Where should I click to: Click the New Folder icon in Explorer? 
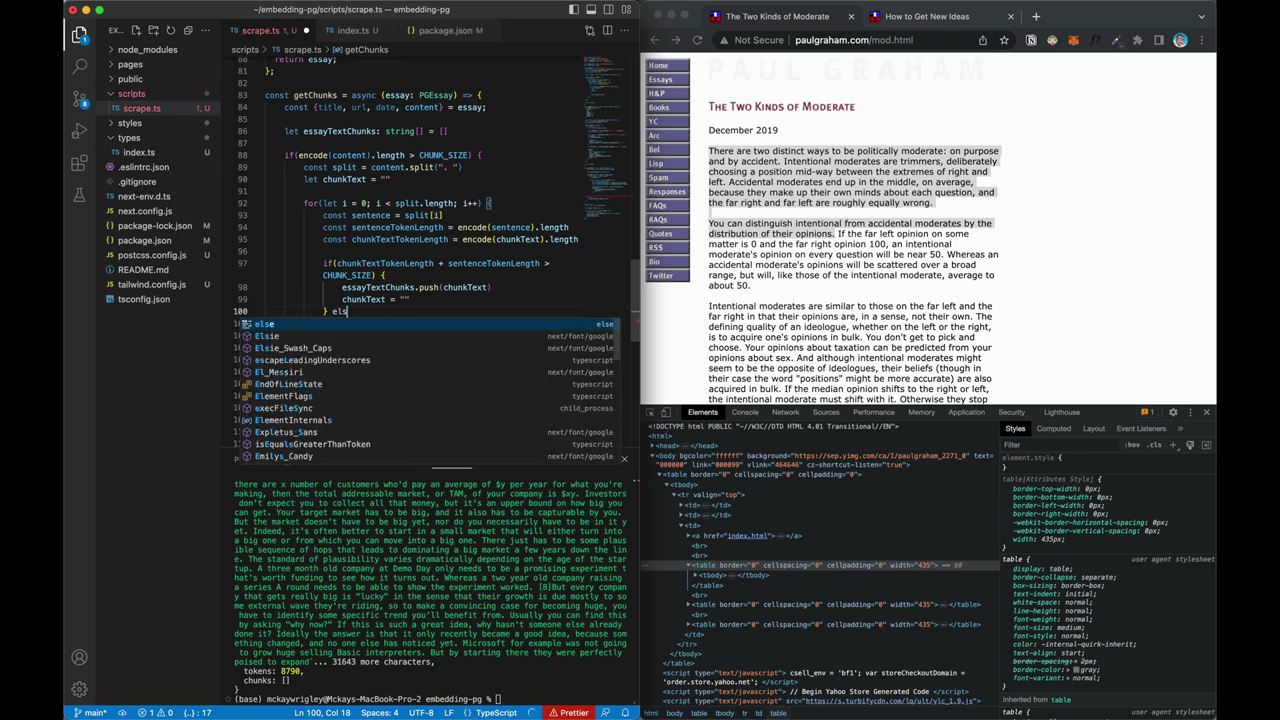click(x=153, y=31)
